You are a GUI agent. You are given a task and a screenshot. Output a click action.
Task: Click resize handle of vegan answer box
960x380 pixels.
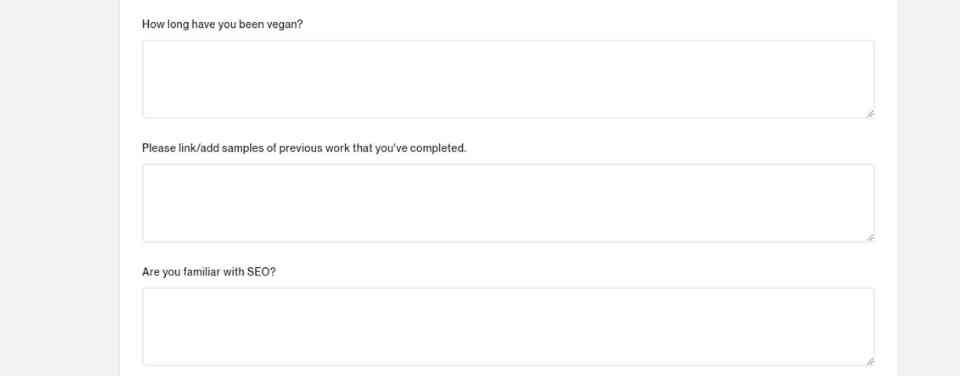pos(869,114)
